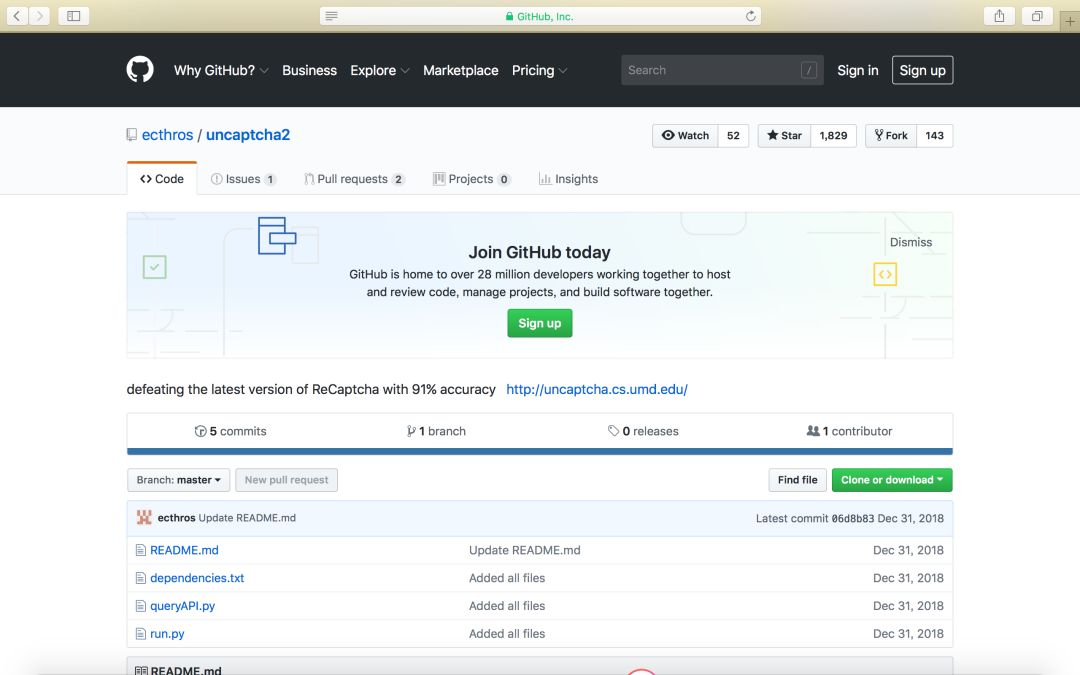Viewport: 1080px width, 675px height.
Task: Click ecthros author name in commit row
Action: [176, 517]
